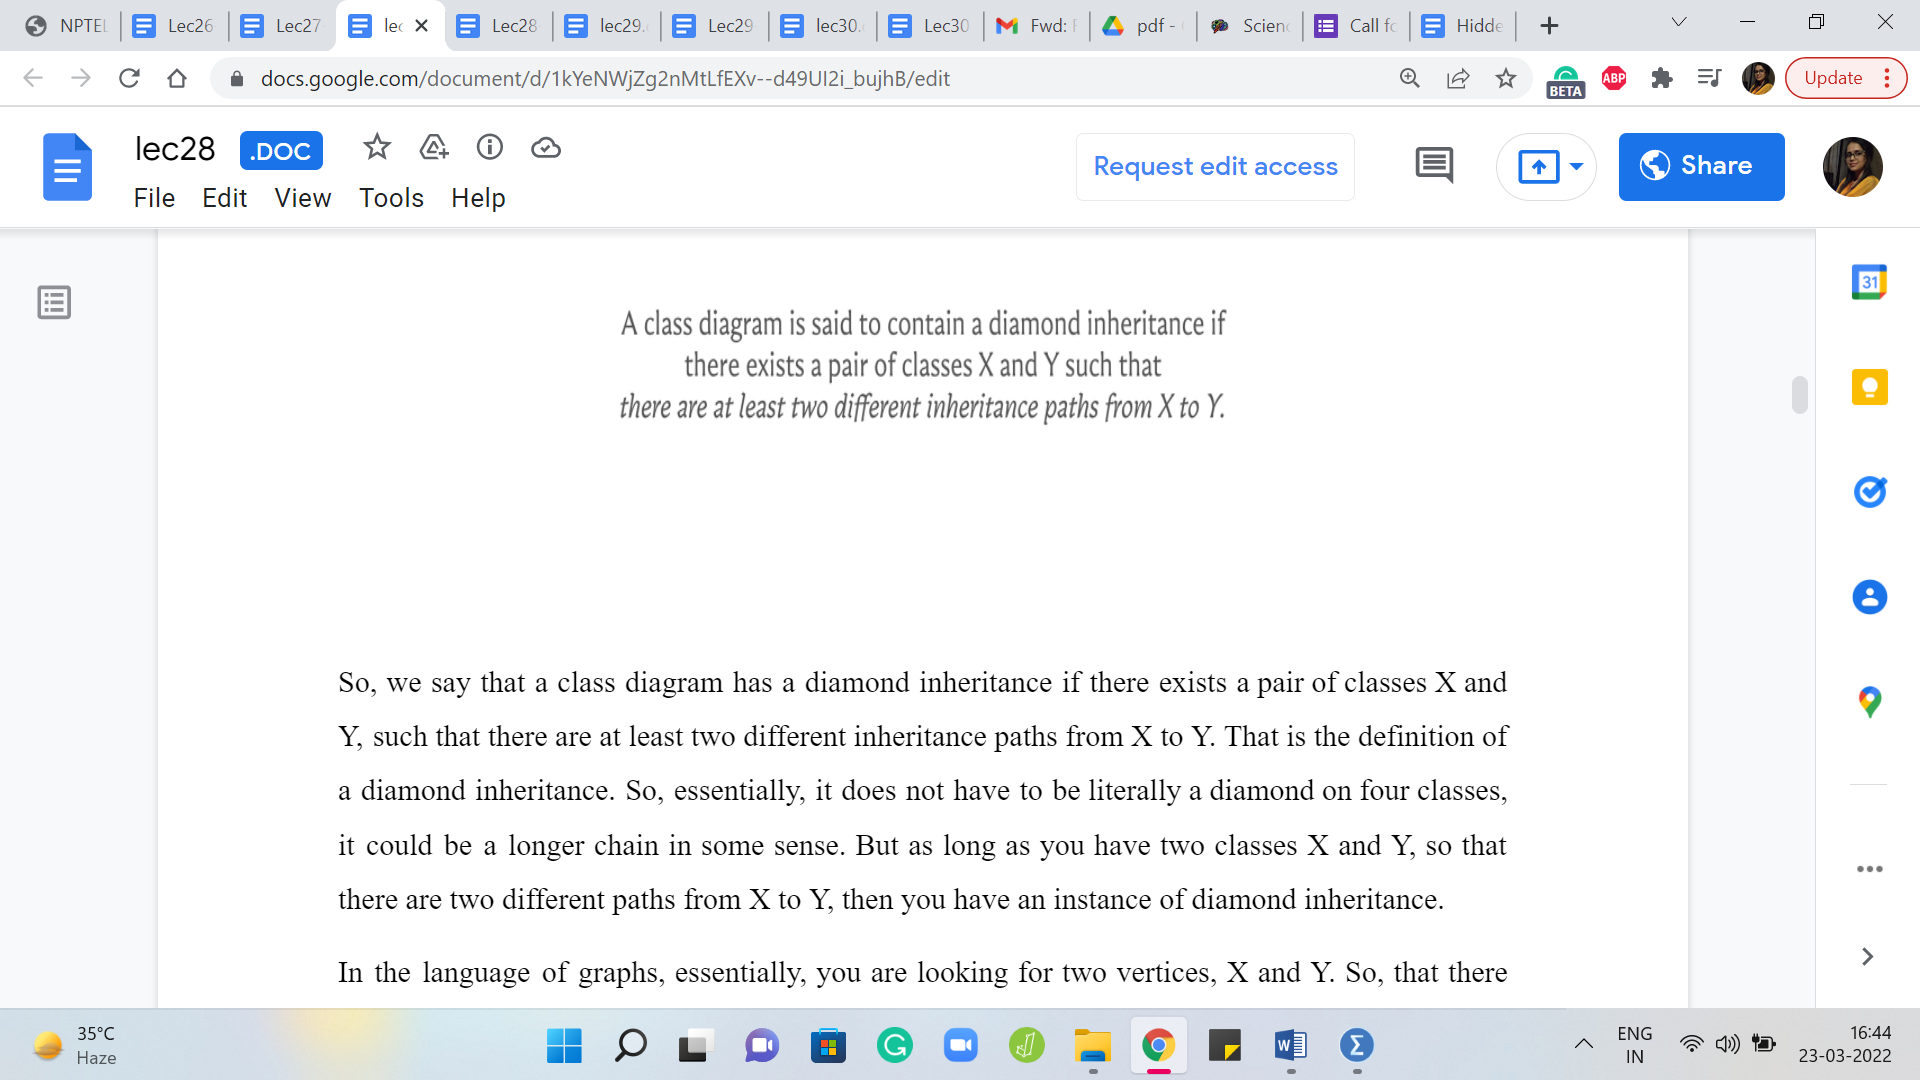
Task: Expand the present dropdown arrow
Action: pyautogui.click(x=1576, y=166)
